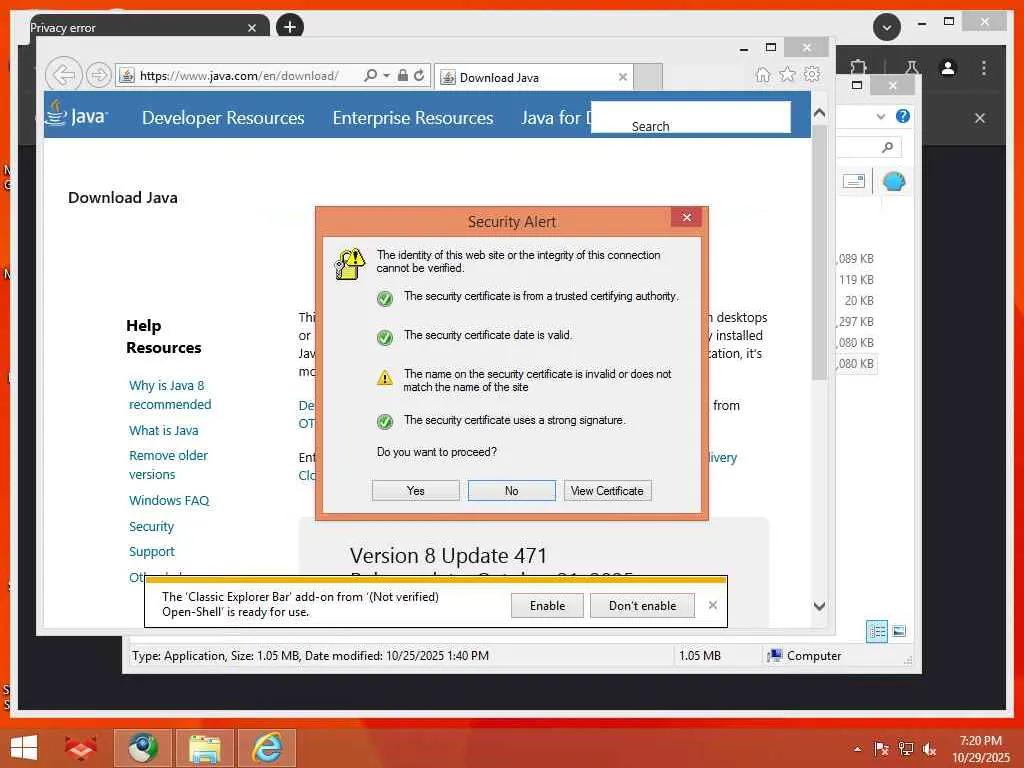Open Developer Resources menu item
This screenshot has width=1024, height=768.
pos(223,118)
